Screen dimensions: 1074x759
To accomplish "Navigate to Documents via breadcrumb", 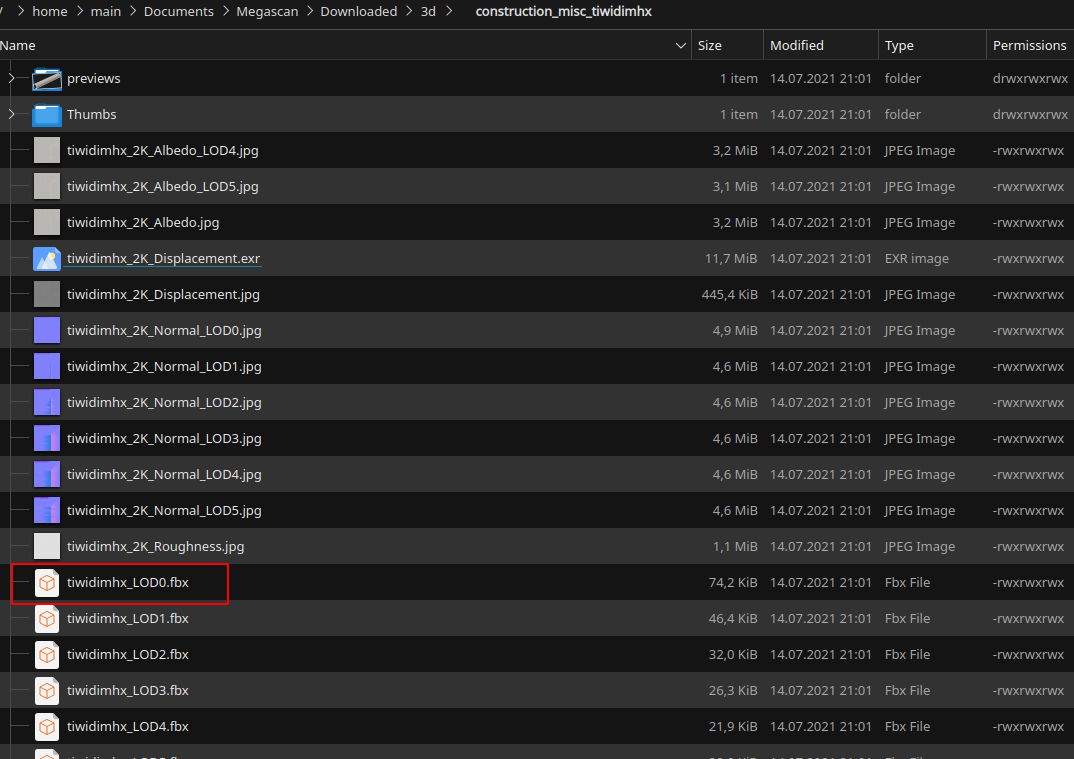I will click(x=178, y=11).
